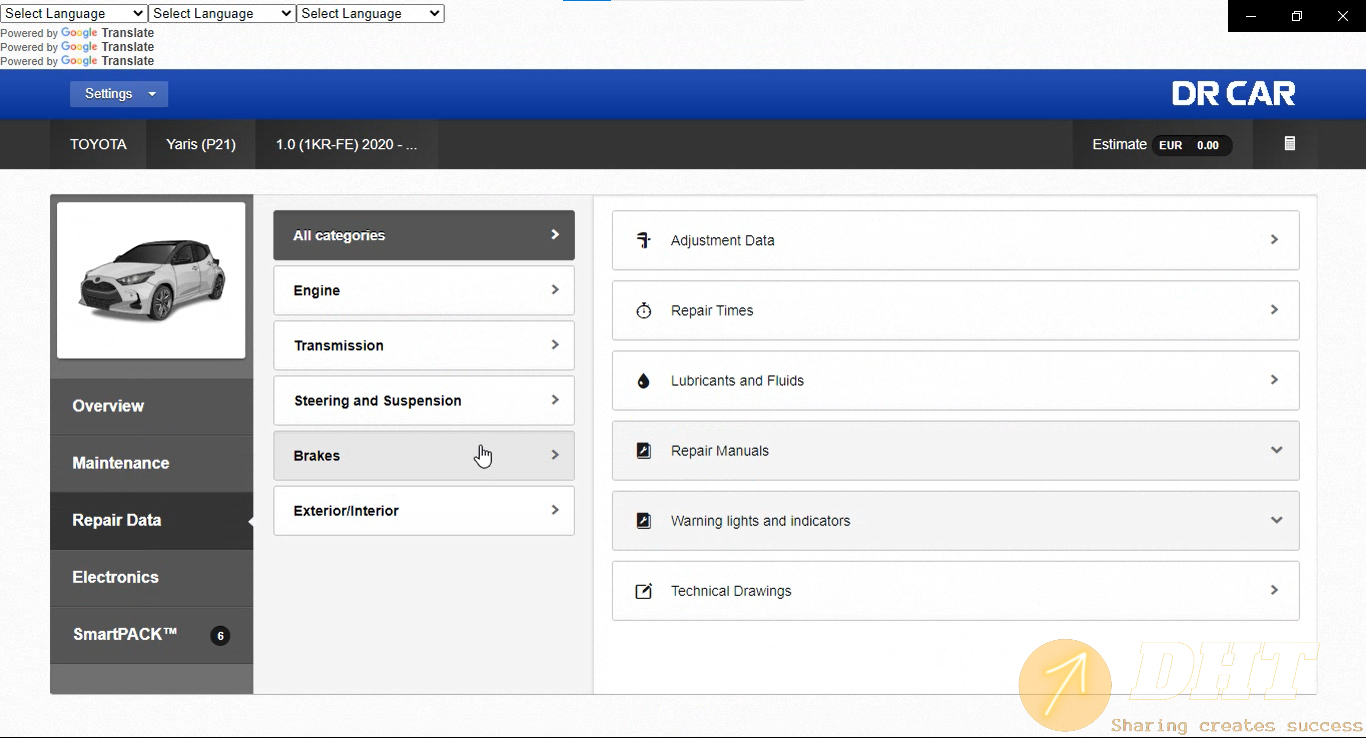1366x738 pixels.
Task: Expand Repair Manuals using its chevron
Action: [x=1276, y=450]
